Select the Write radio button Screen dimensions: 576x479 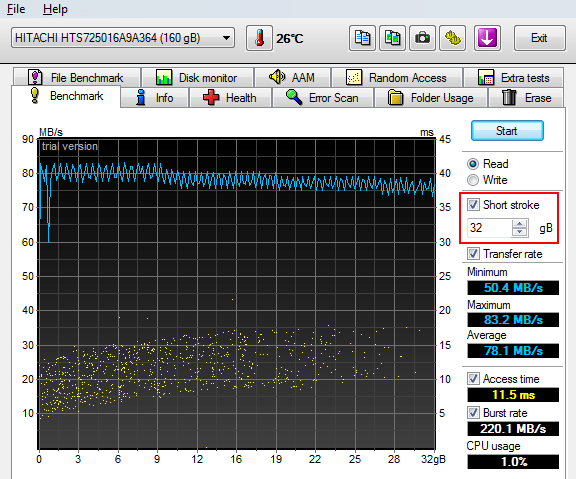[x=473, y=180]
